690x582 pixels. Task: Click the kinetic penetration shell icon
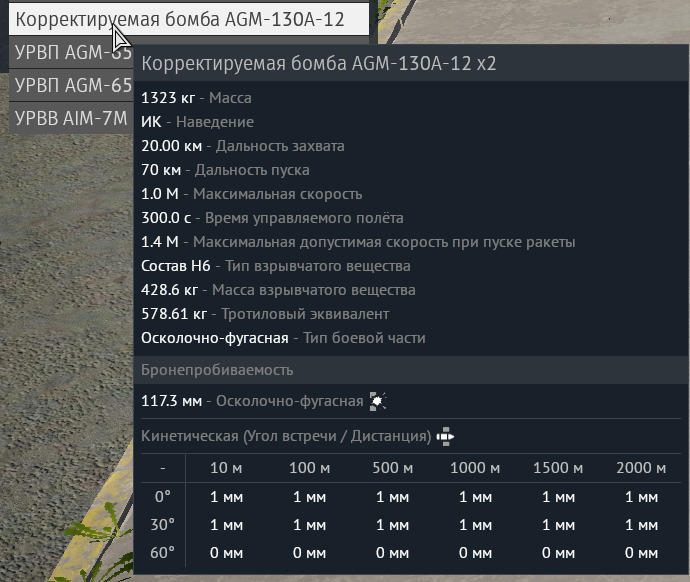click(445, 436)
